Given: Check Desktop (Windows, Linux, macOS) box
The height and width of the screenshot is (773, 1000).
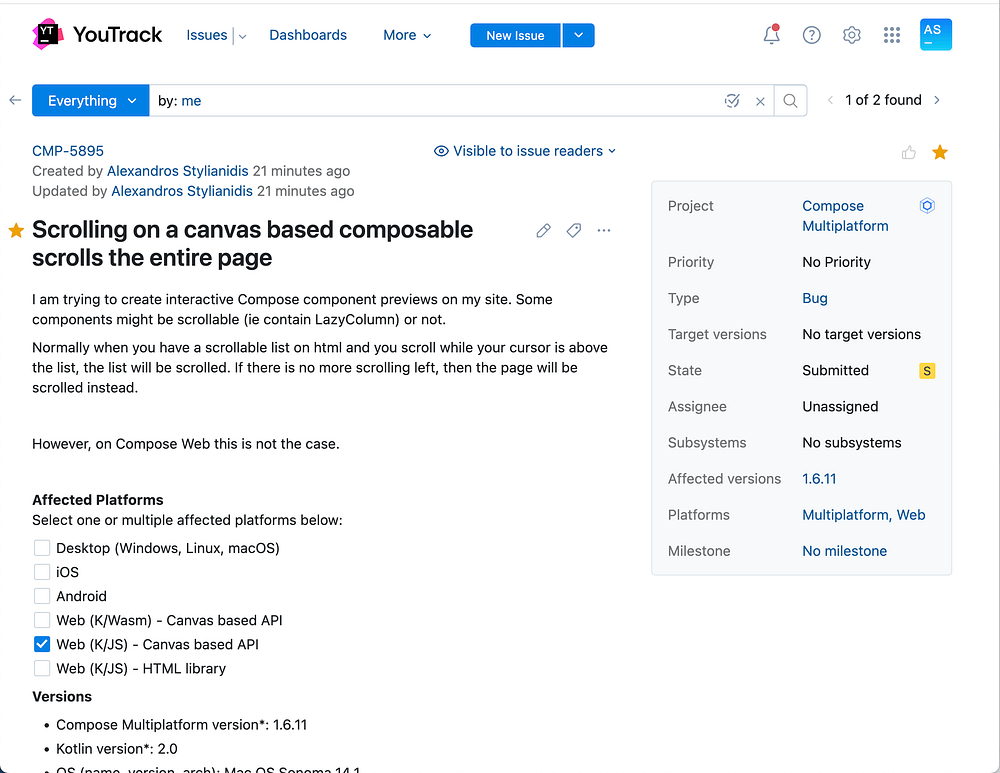Looking at the screenshot, I should click(x=42, y=548).
